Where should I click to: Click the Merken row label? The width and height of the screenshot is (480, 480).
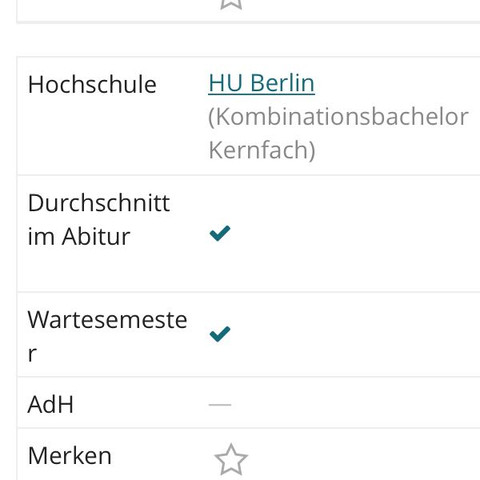click(x=70, y=456)
